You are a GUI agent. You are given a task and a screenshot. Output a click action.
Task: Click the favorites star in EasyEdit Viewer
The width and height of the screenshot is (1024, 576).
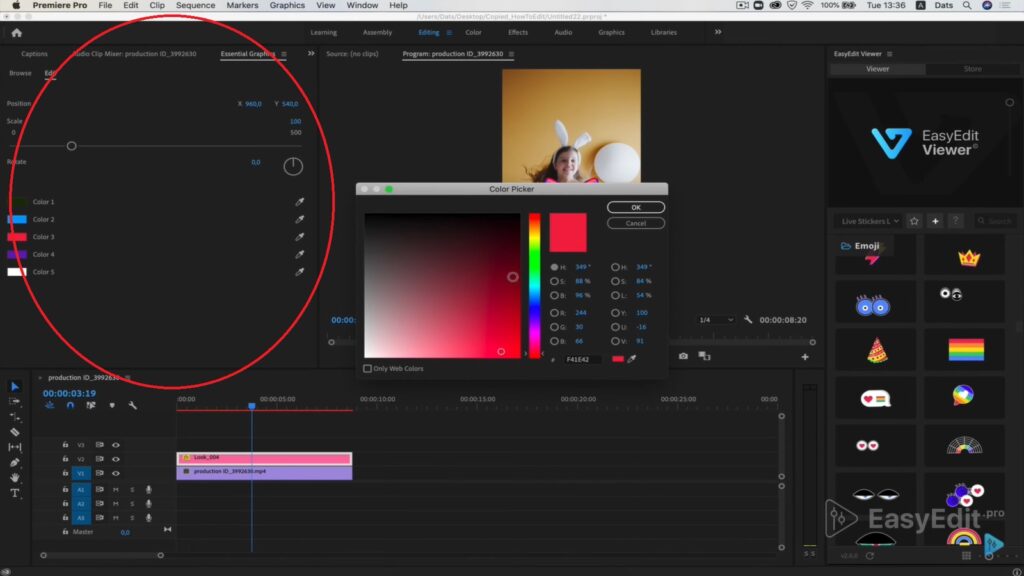pyautogui.click(x=914, y=221)
